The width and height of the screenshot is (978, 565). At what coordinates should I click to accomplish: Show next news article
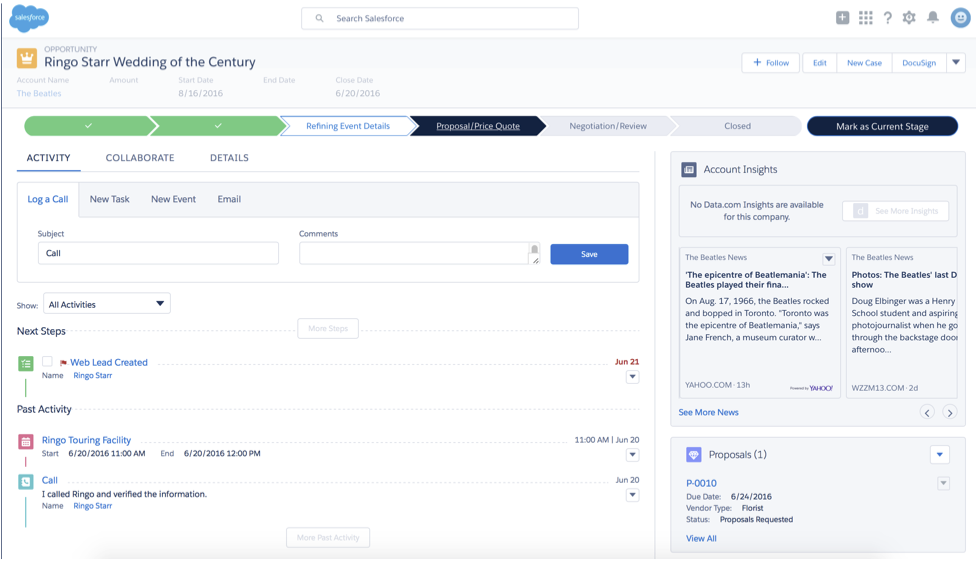[949, 412]
